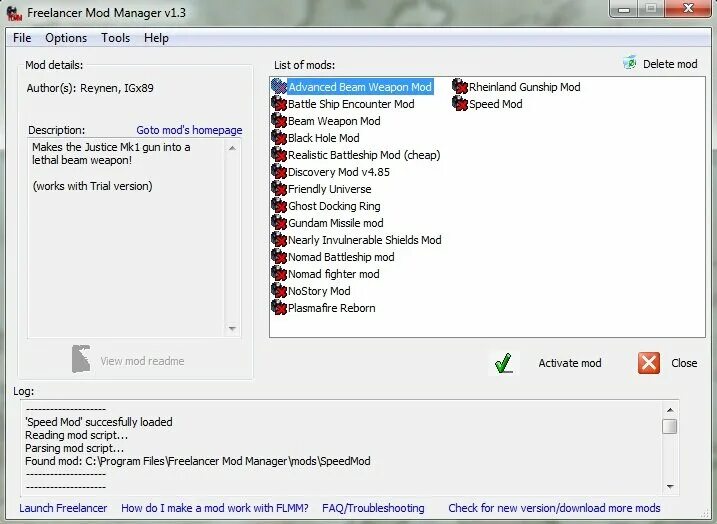Click the green checkmark Activate icon
717x524 pixels.
(x=503, y=363)
